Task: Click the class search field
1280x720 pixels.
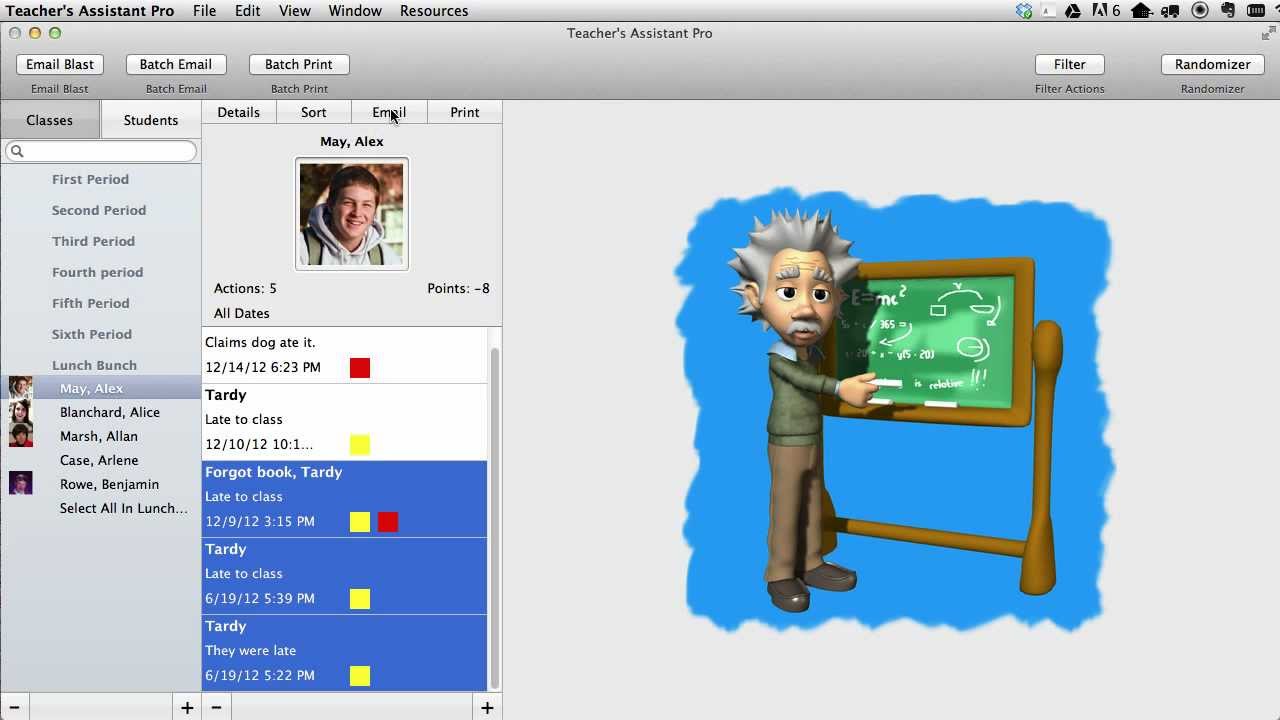Action: click(101, 151)
